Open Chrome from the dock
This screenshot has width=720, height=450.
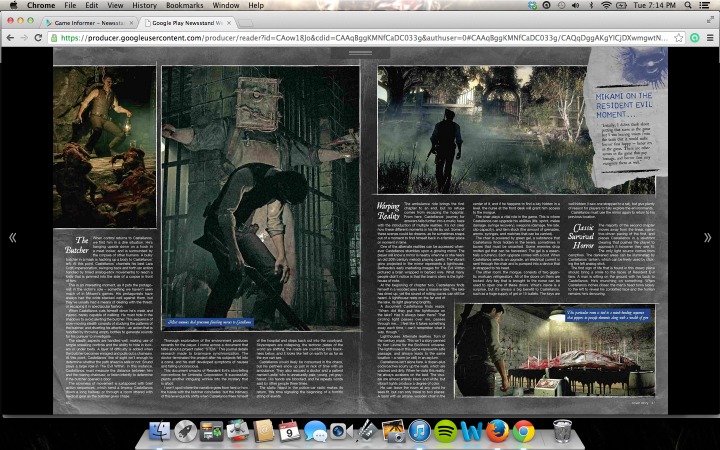coord(523,431)
